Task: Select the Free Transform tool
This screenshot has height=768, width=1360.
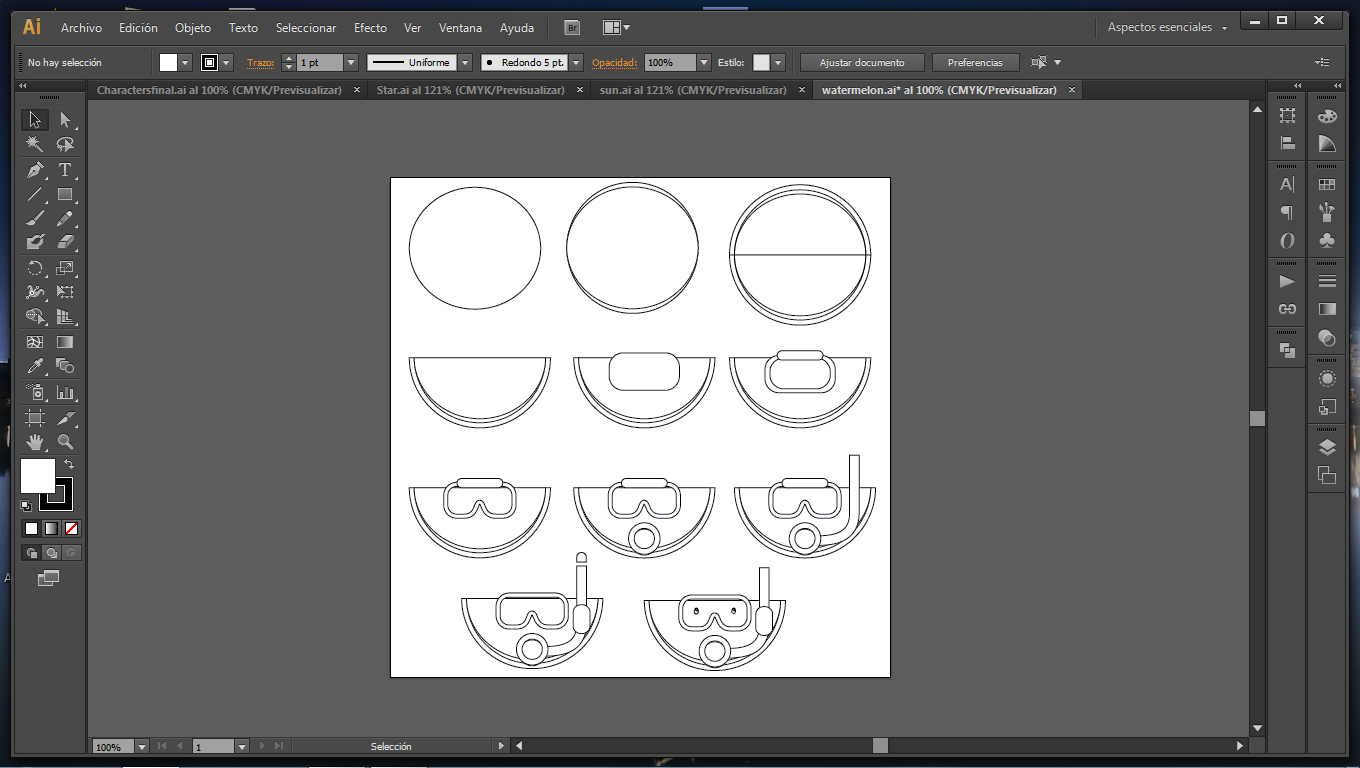Action: pyautogui.click(x=65, y=292)
